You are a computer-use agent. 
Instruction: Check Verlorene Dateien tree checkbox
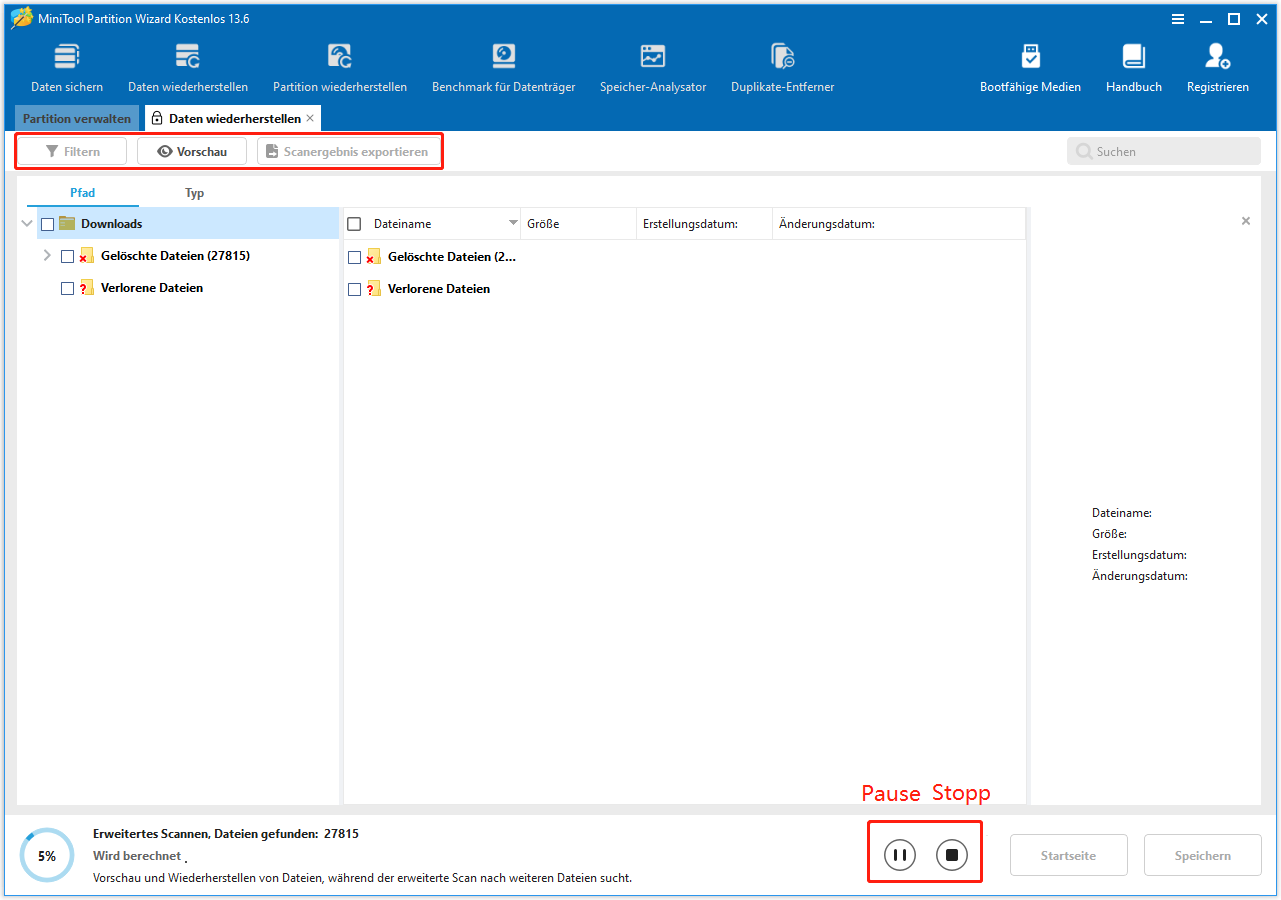point(67,288)
